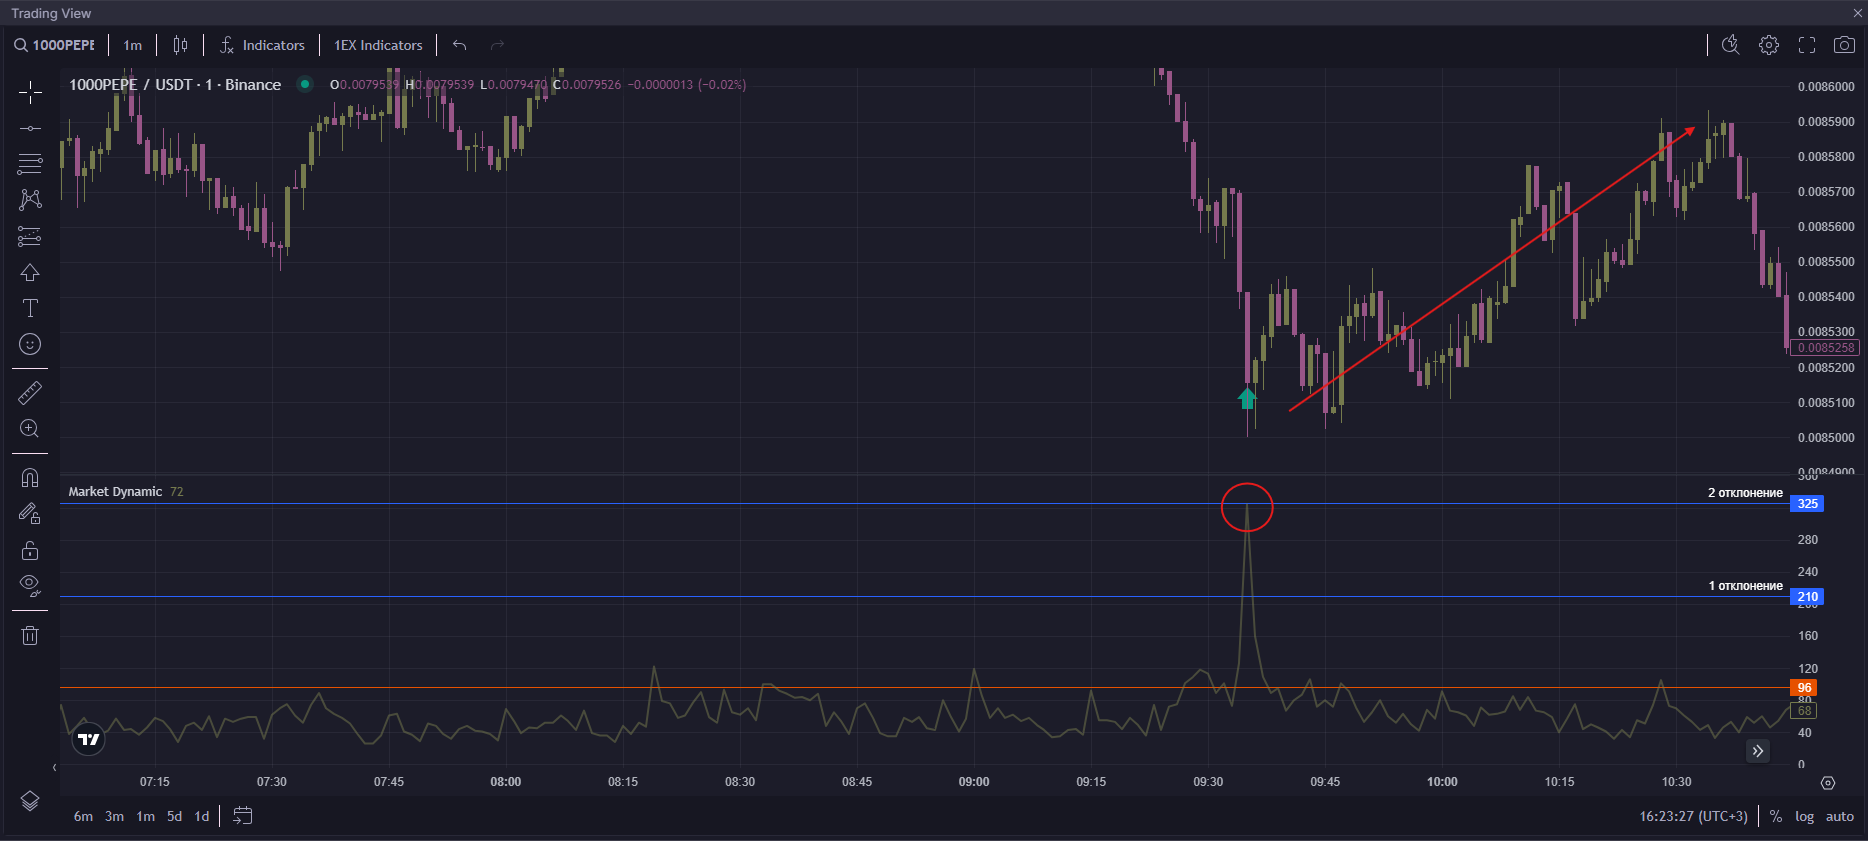1868x841 pixels.
Task: Open chart settings gear
Action: pyautogui.click(x=1769, y=45)
